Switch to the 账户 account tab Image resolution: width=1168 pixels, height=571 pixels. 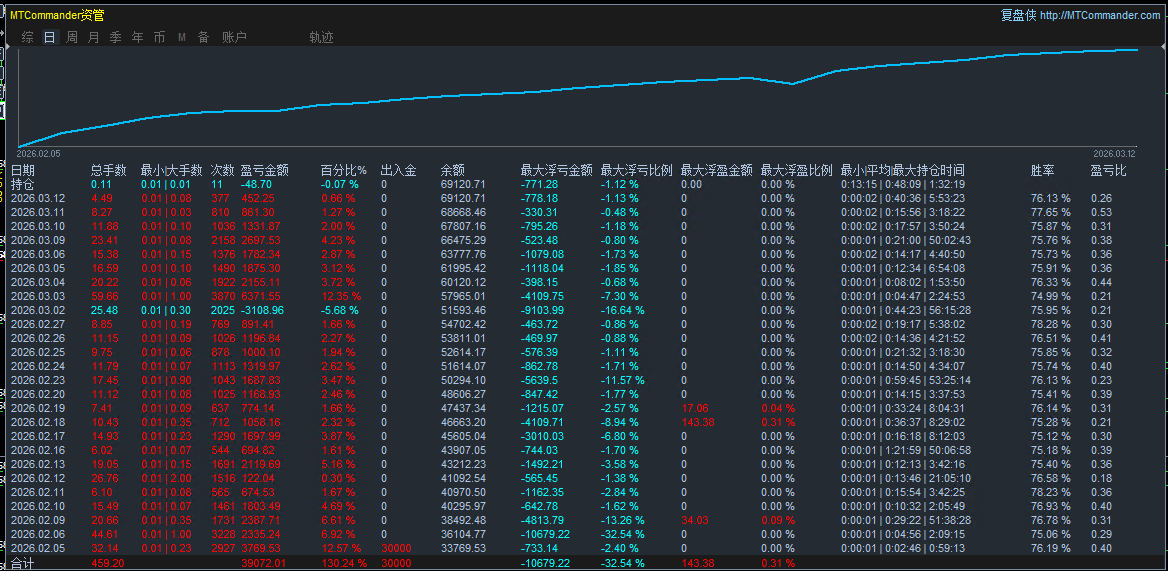click(x=235, y=37)
